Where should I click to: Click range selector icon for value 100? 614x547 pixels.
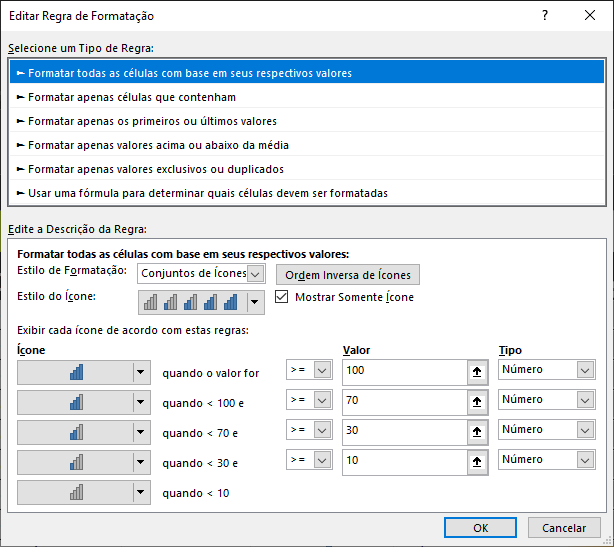pyautogui.click(x=478, y=371)
